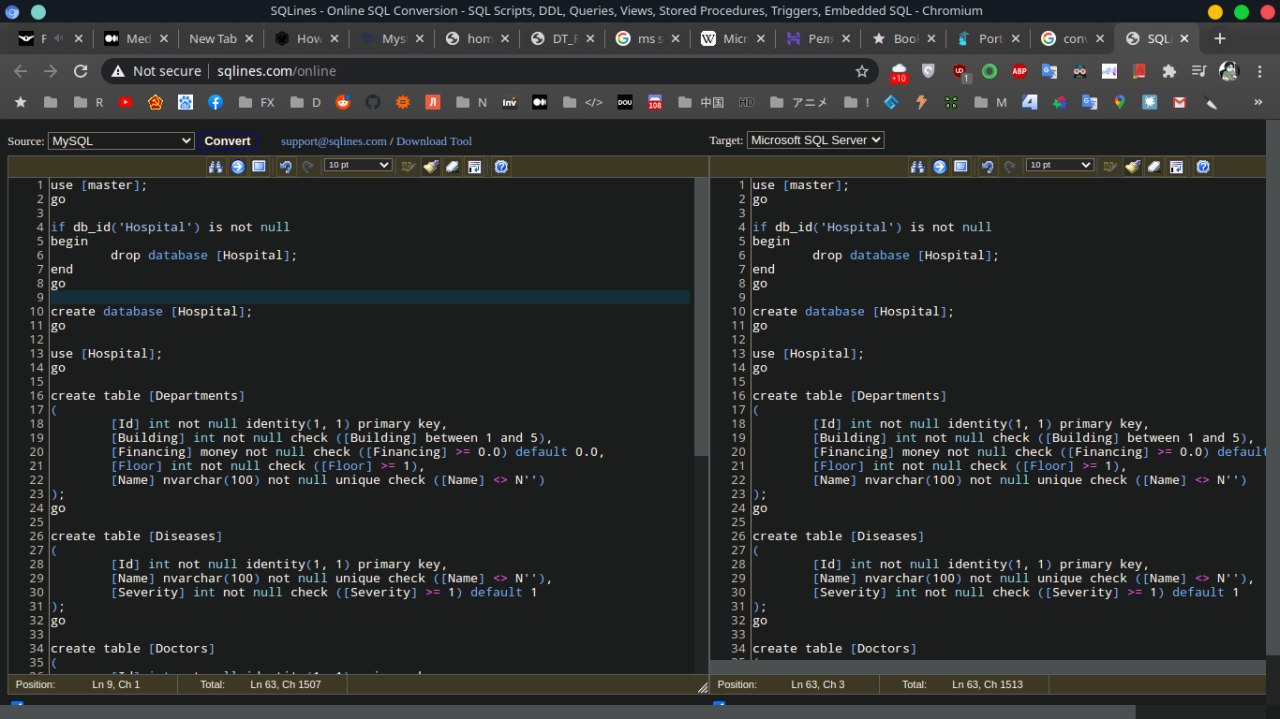
Task: Open search binoculars in source editor toolbar
Action: 216,166
